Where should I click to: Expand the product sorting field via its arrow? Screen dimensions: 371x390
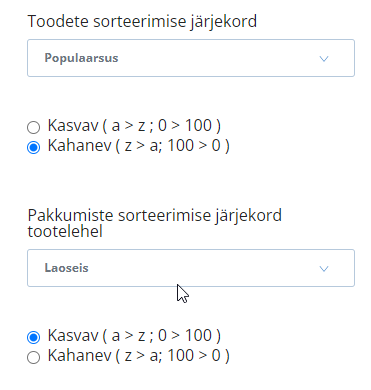click(324, 59)
